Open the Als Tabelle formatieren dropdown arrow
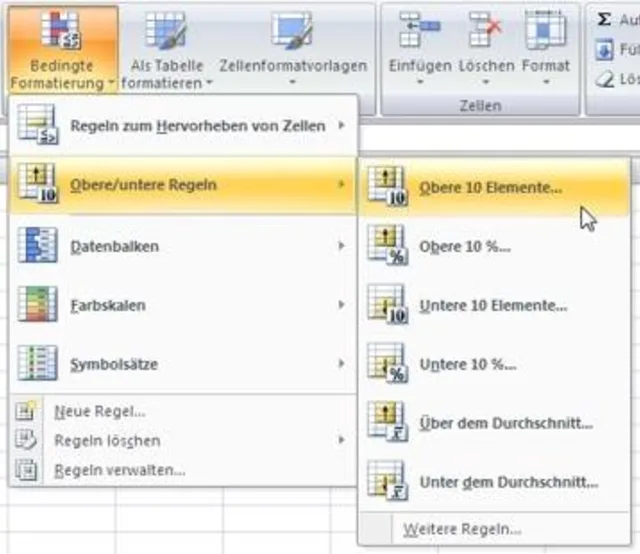 pos(209,83)
